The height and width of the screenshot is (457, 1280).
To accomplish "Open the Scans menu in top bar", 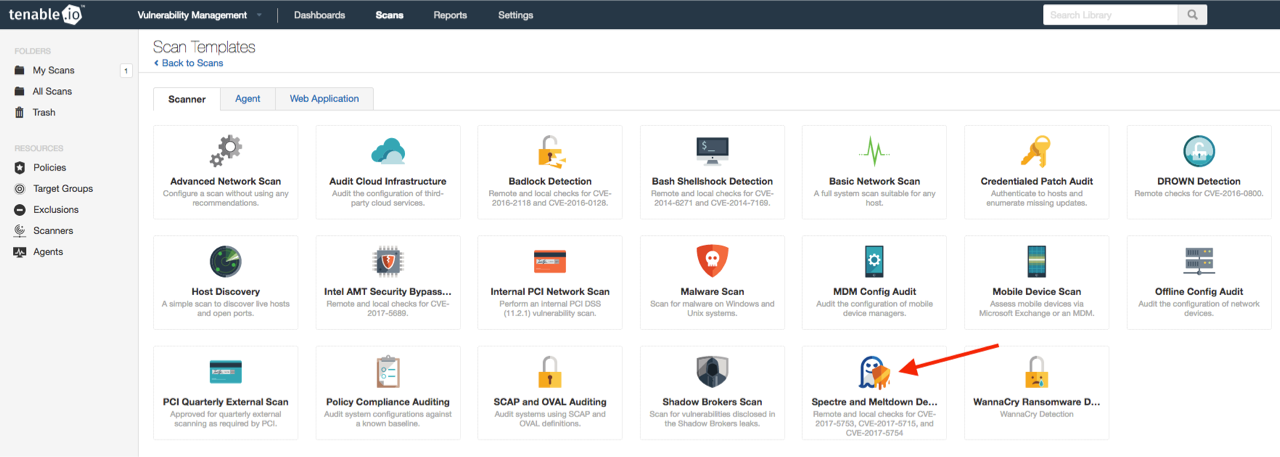I will pyautogui.click(x=390, y=15).
